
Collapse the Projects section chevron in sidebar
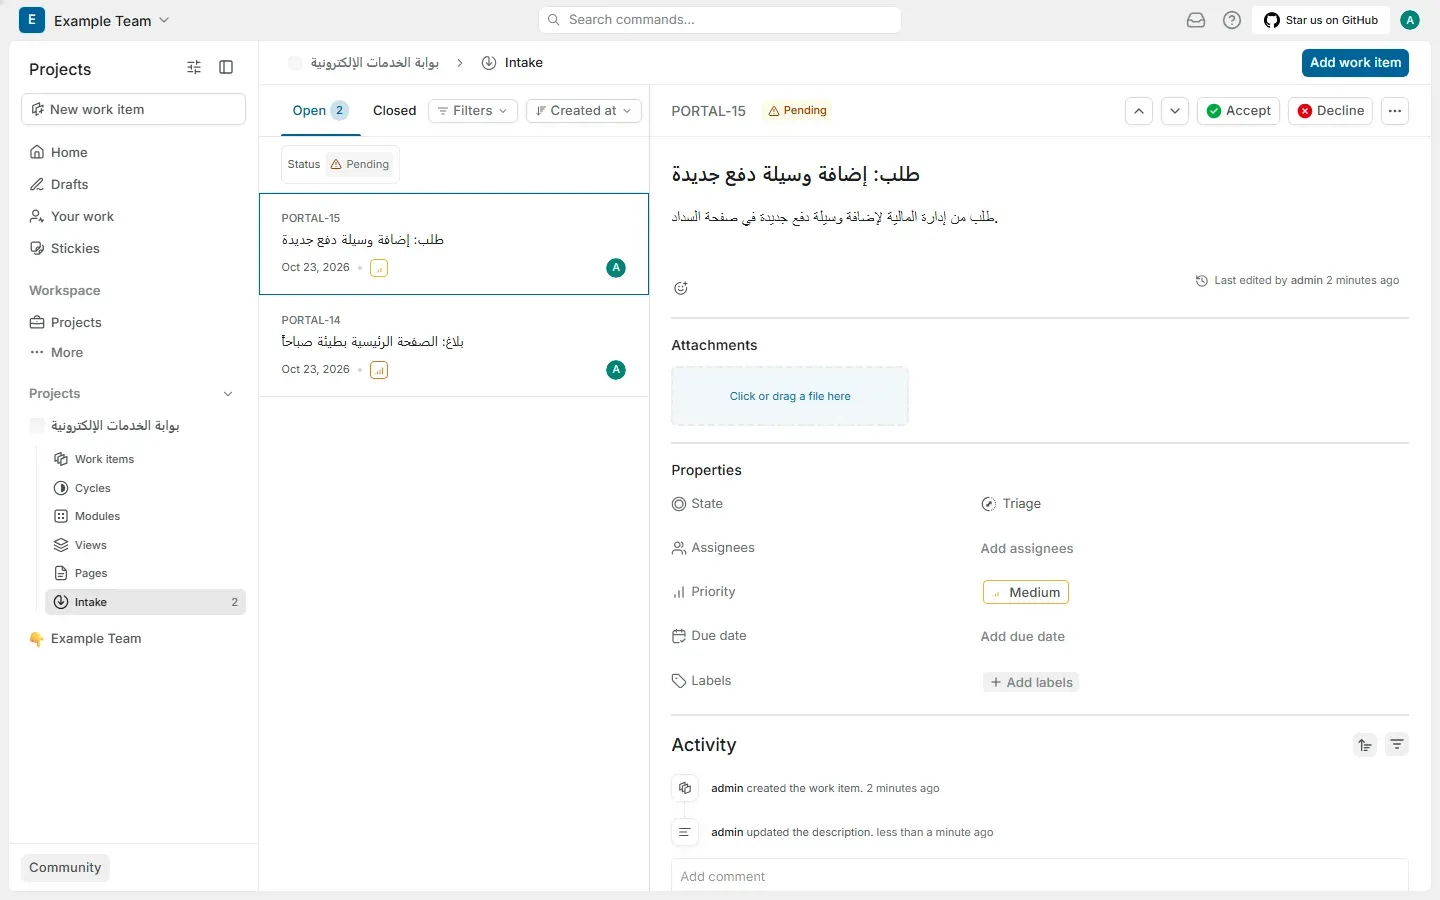point(228,394)
